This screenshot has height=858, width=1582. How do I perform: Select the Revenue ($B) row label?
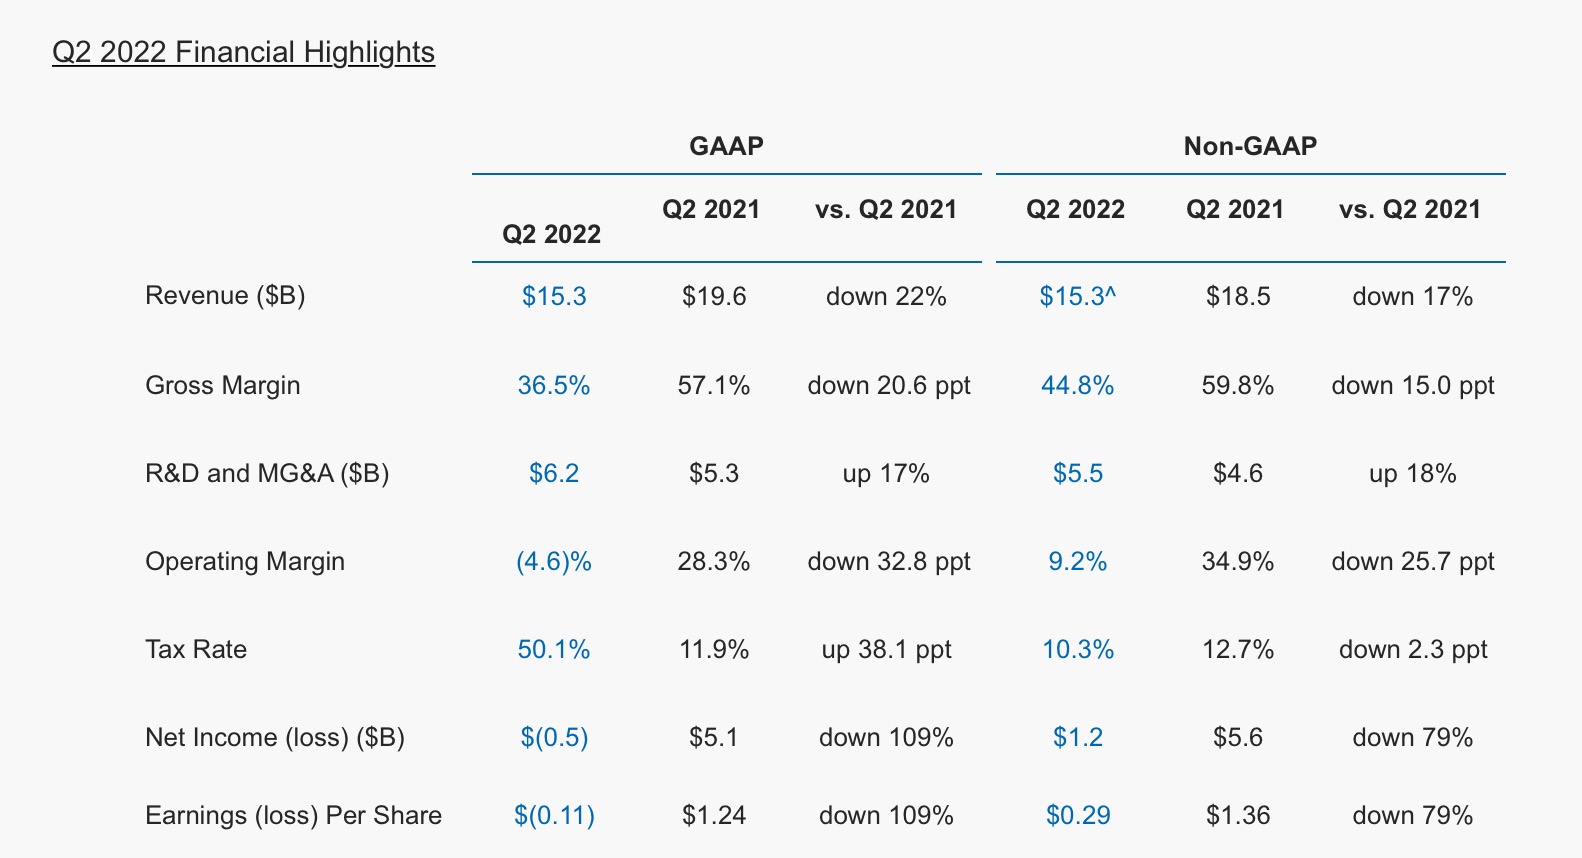(x=225, y=296)
